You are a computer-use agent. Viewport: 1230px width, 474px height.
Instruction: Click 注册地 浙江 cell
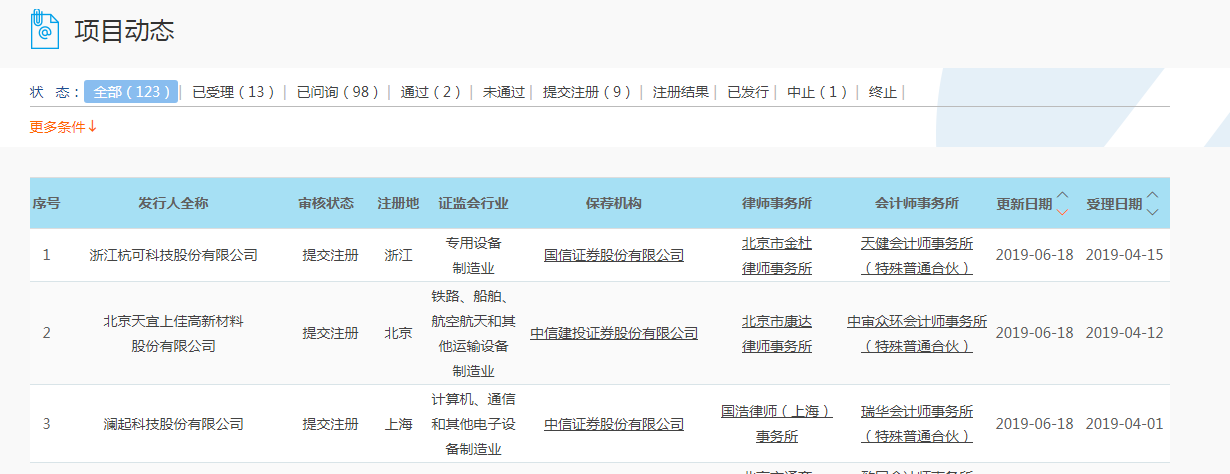pyautogui.click(x=398, y=255)
